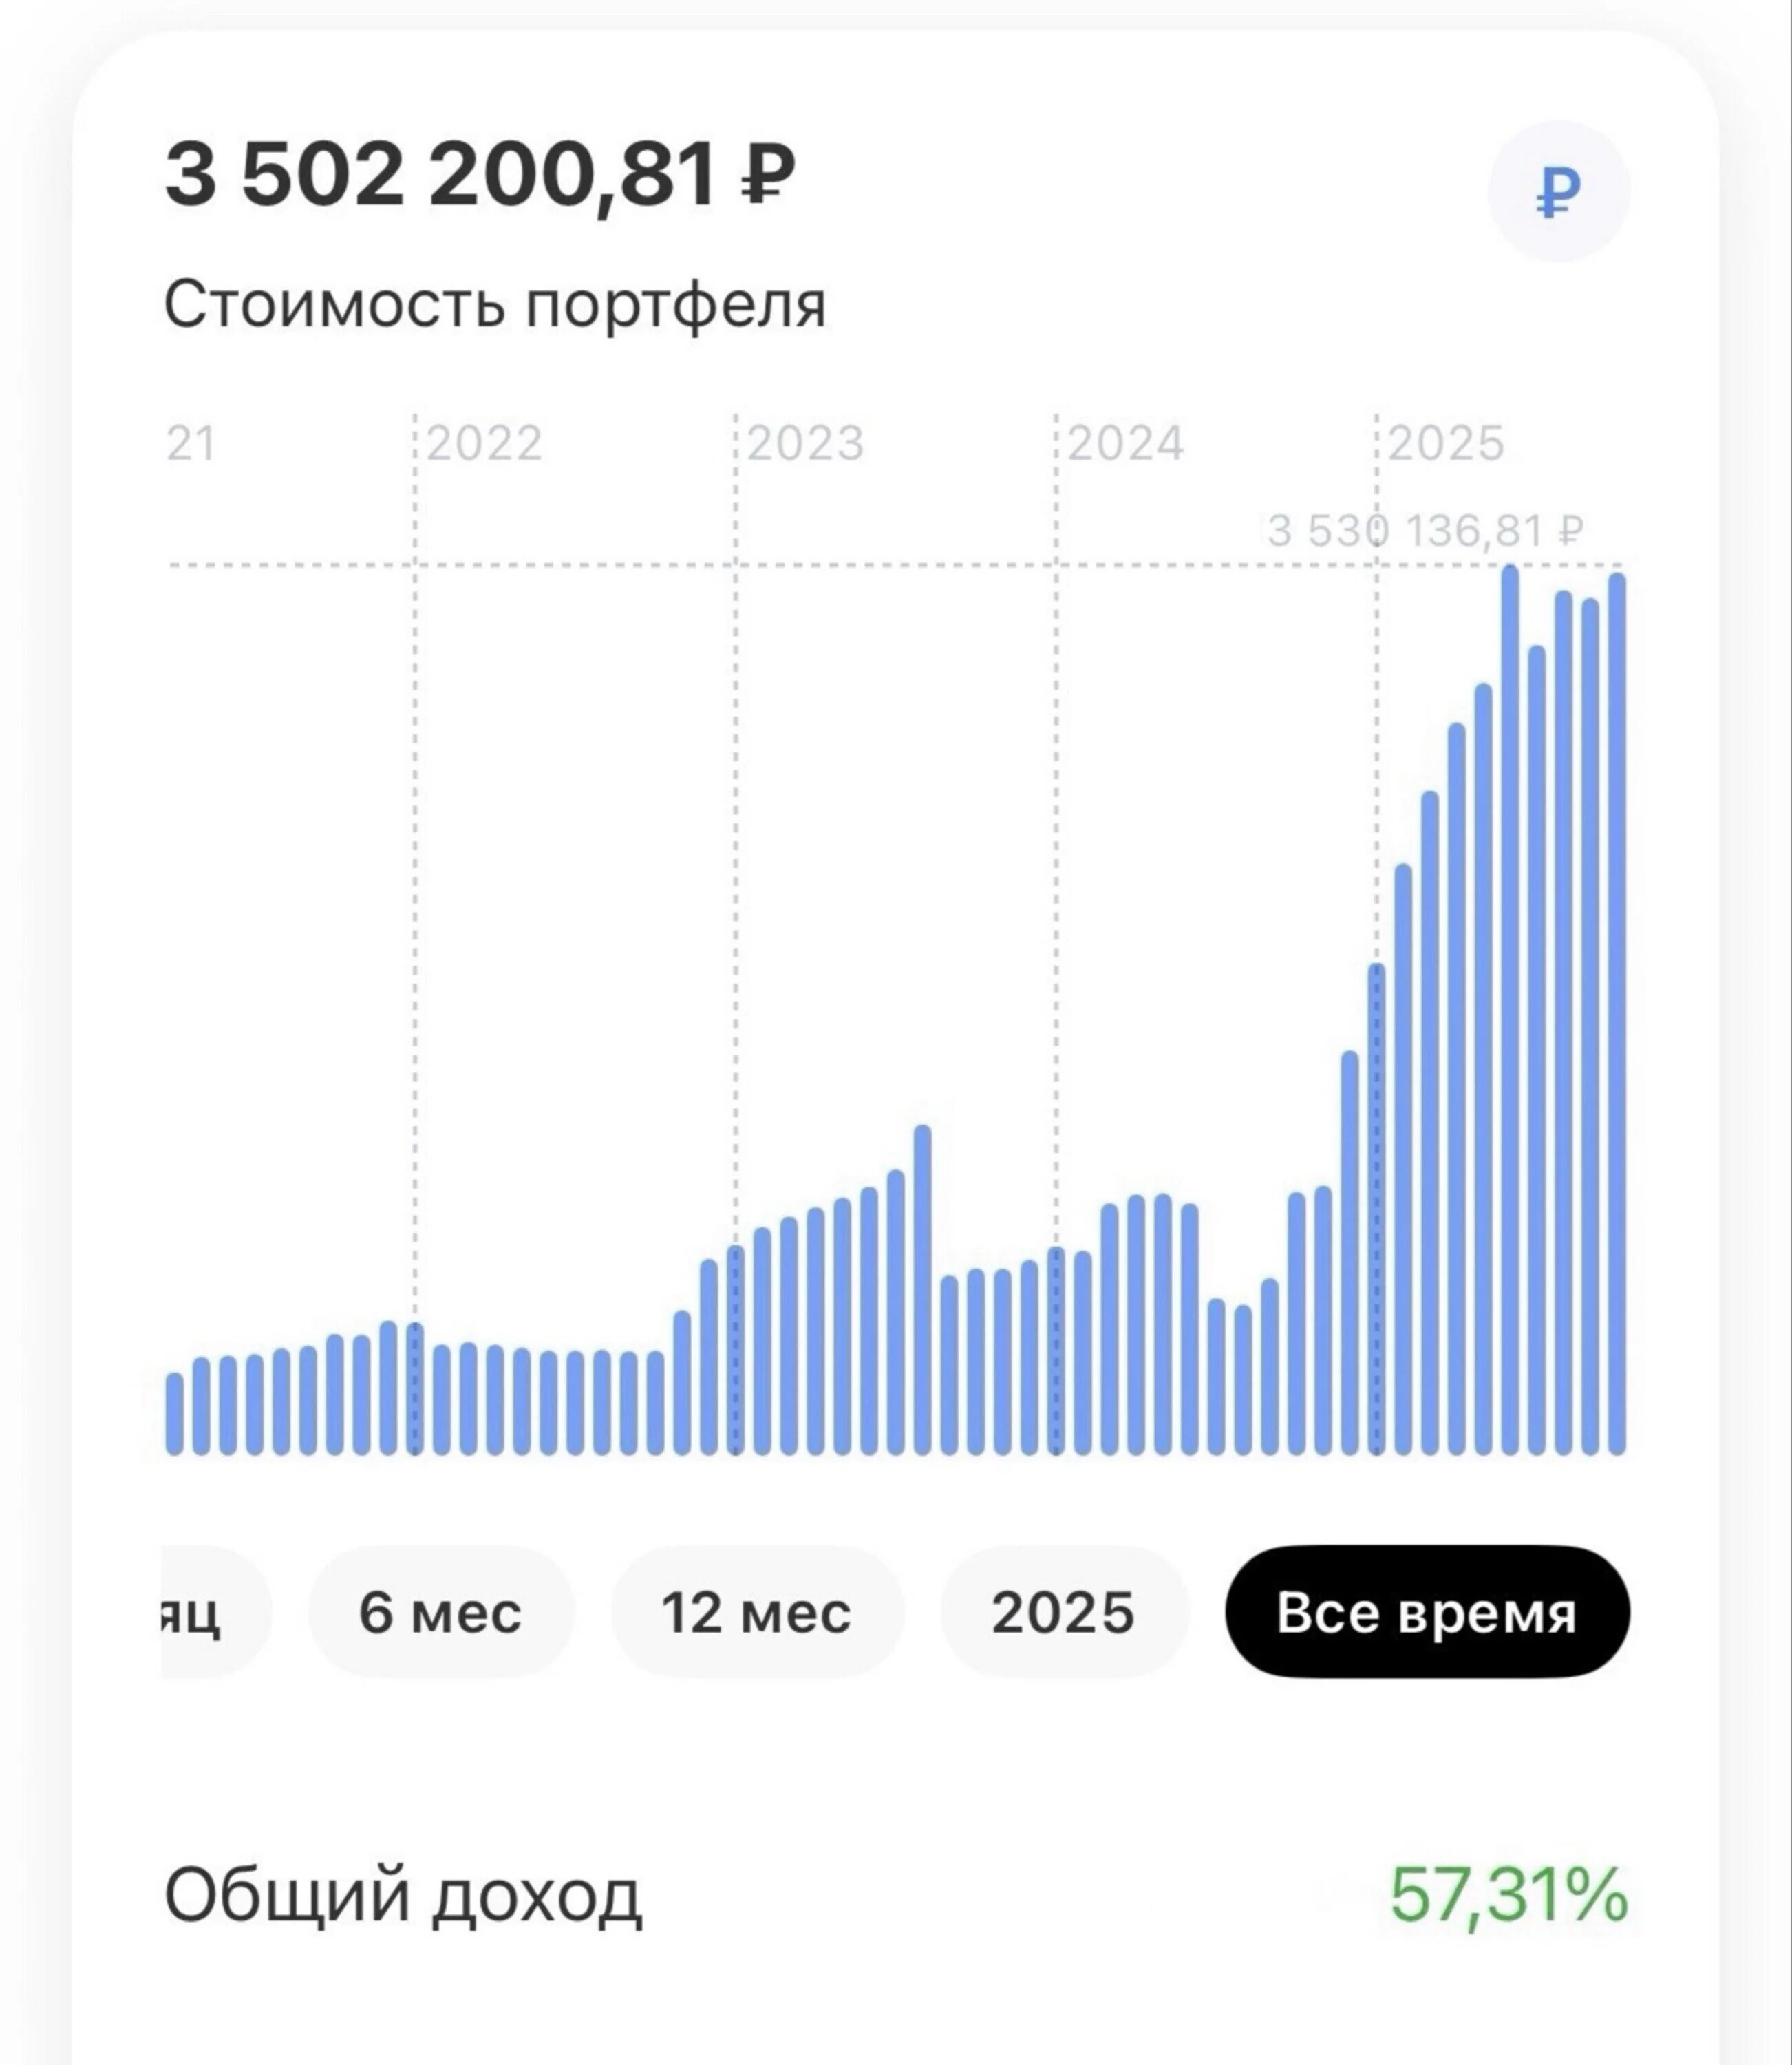The height and width of the screenshot is (2065, 1792).
Task: Tap the ruble currency icon
Action: click(x=1558, y=192)
